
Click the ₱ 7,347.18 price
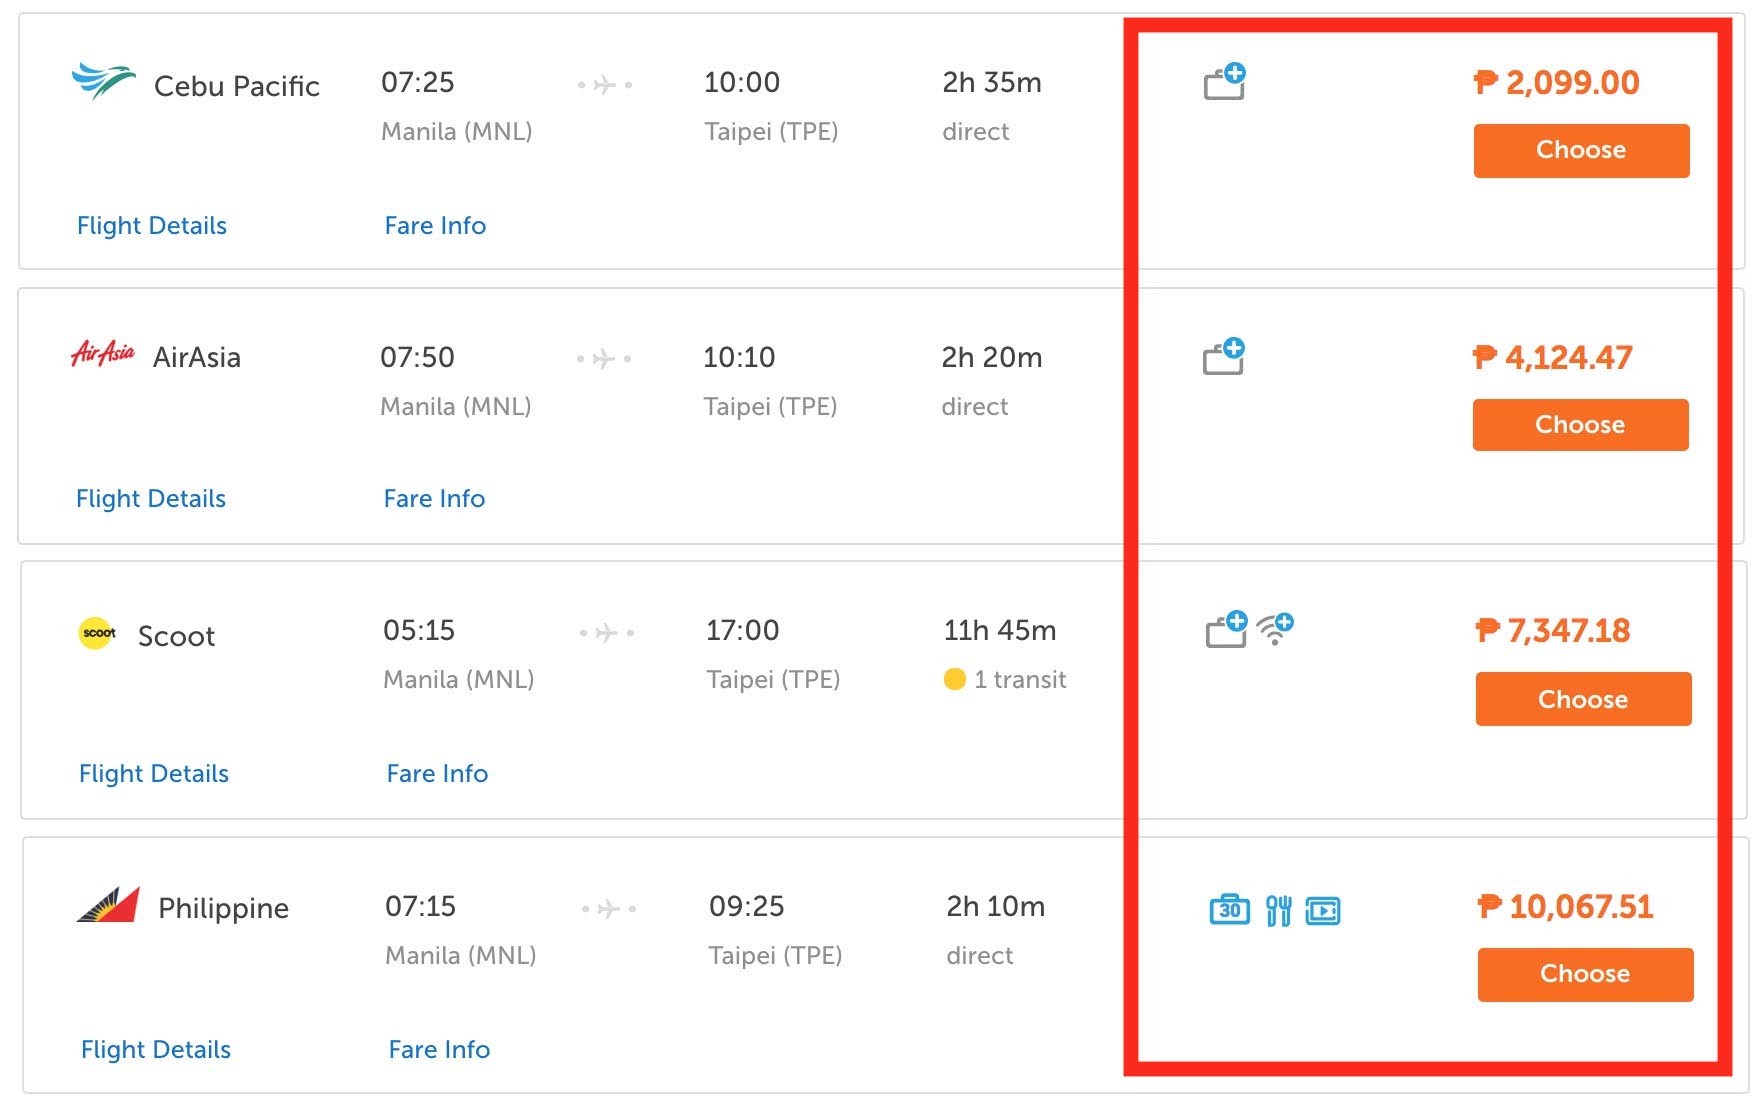point(1554,631)
